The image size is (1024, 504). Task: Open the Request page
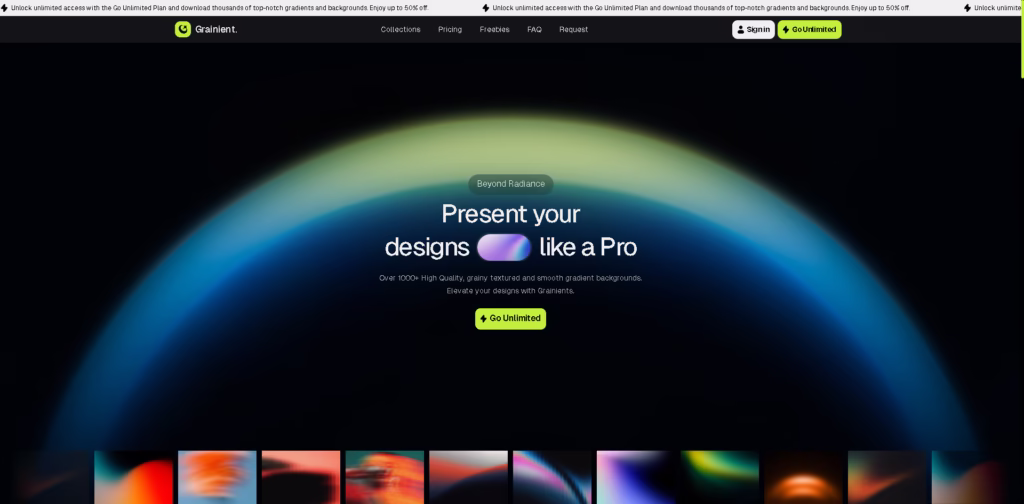point(573,29)
